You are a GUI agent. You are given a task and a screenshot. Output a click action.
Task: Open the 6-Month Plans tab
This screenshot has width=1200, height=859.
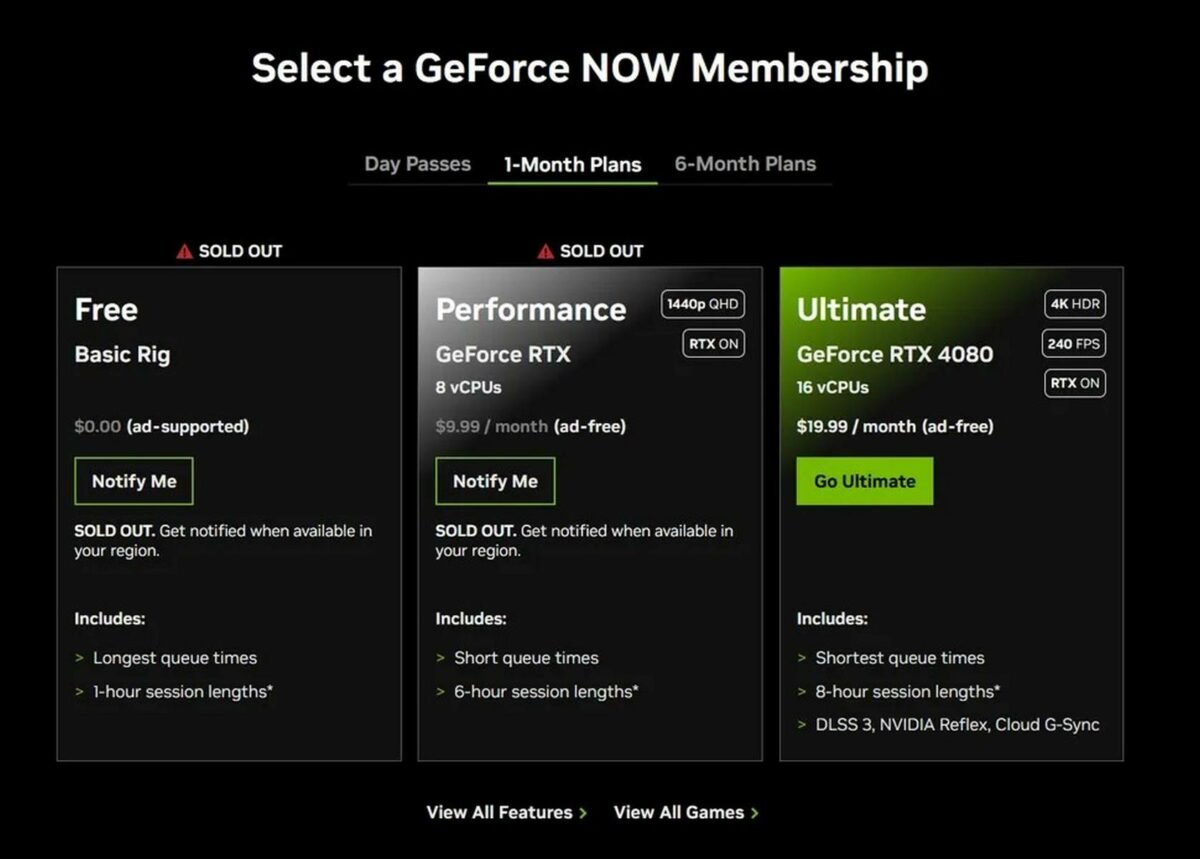745,163
